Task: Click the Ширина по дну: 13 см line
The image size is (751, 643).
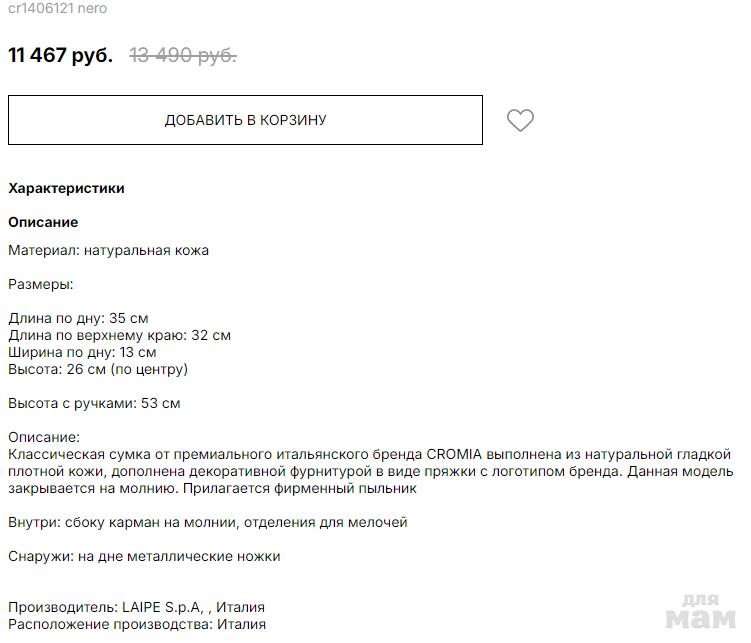Action: [82, 352]
